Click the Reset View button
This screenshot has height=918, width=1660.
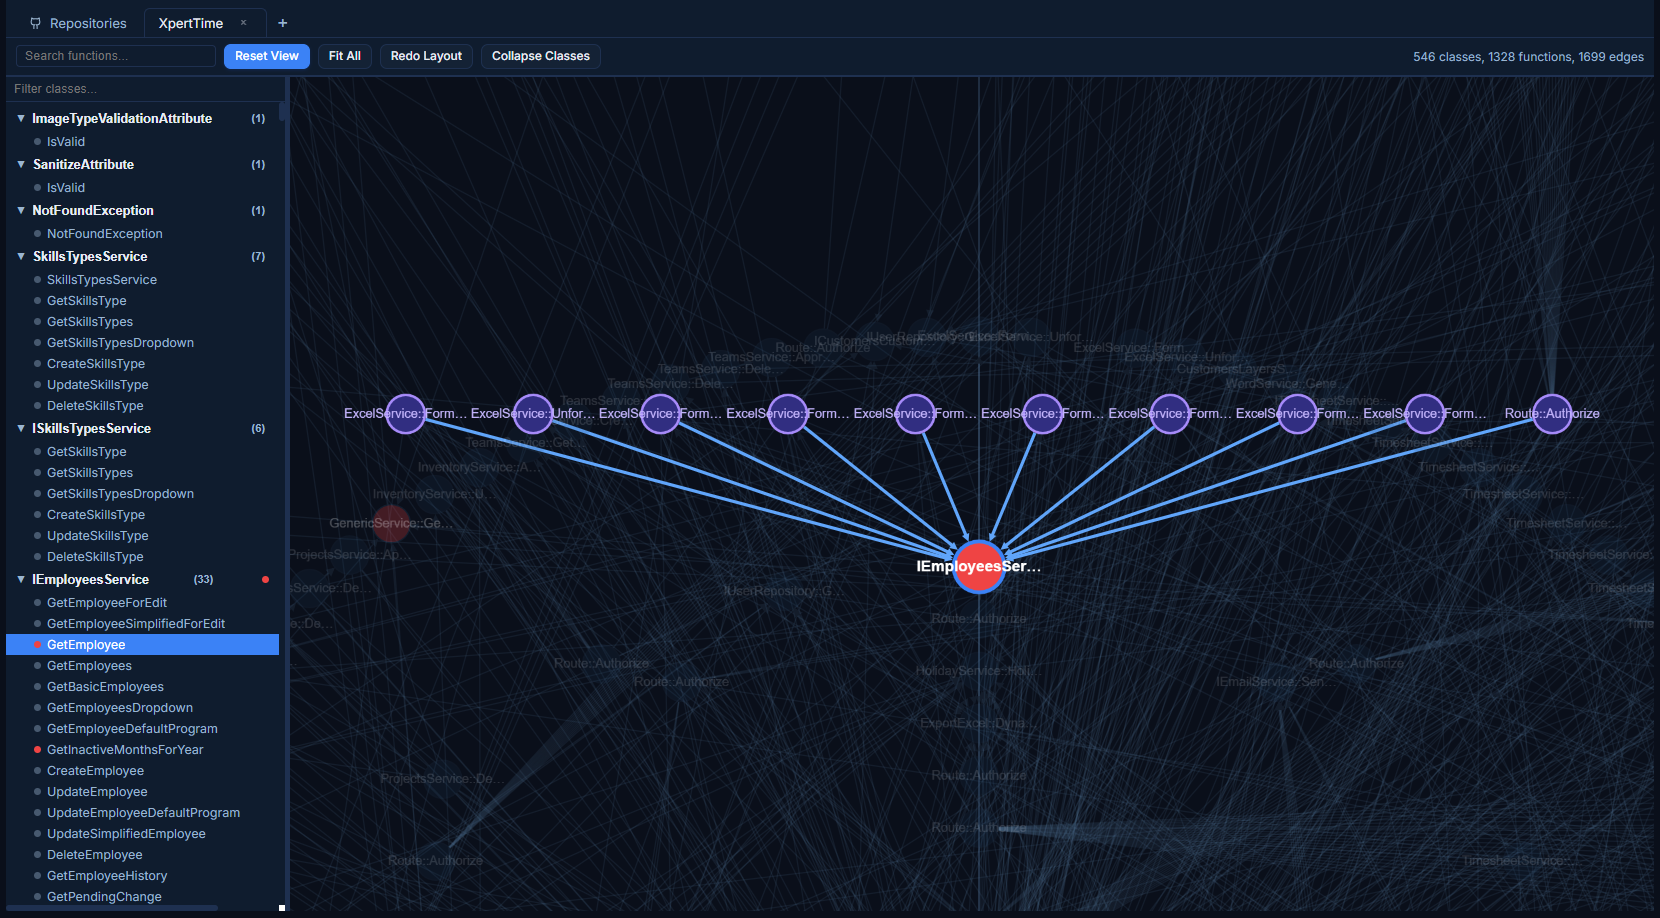point(266,56)
